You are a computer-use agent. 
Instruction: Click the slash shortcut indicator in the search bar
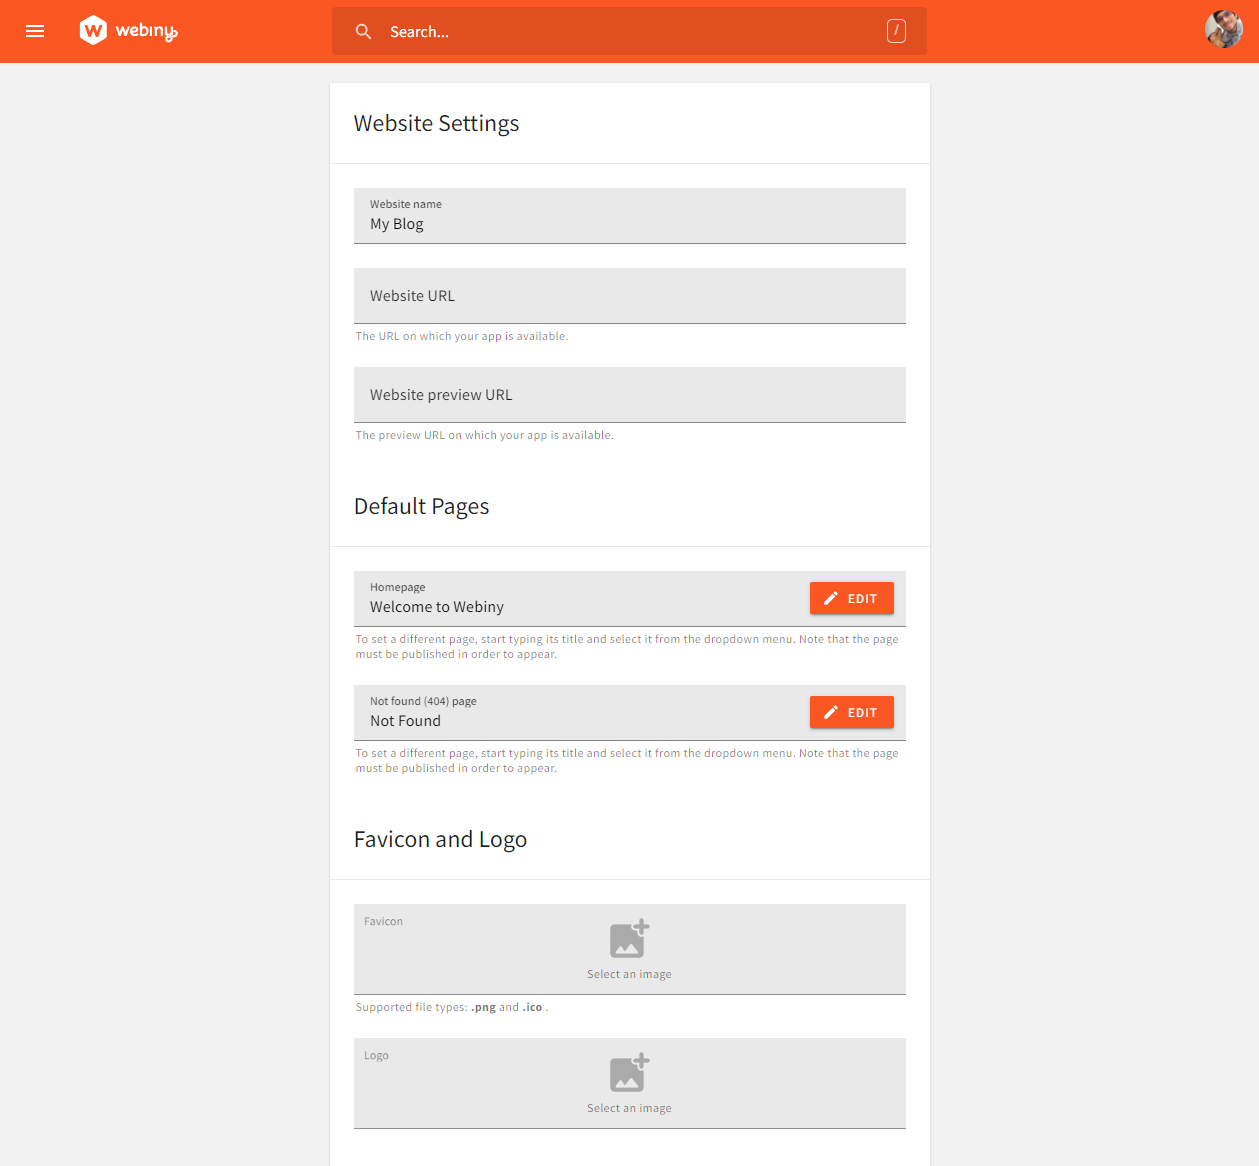tap(896, 31)
